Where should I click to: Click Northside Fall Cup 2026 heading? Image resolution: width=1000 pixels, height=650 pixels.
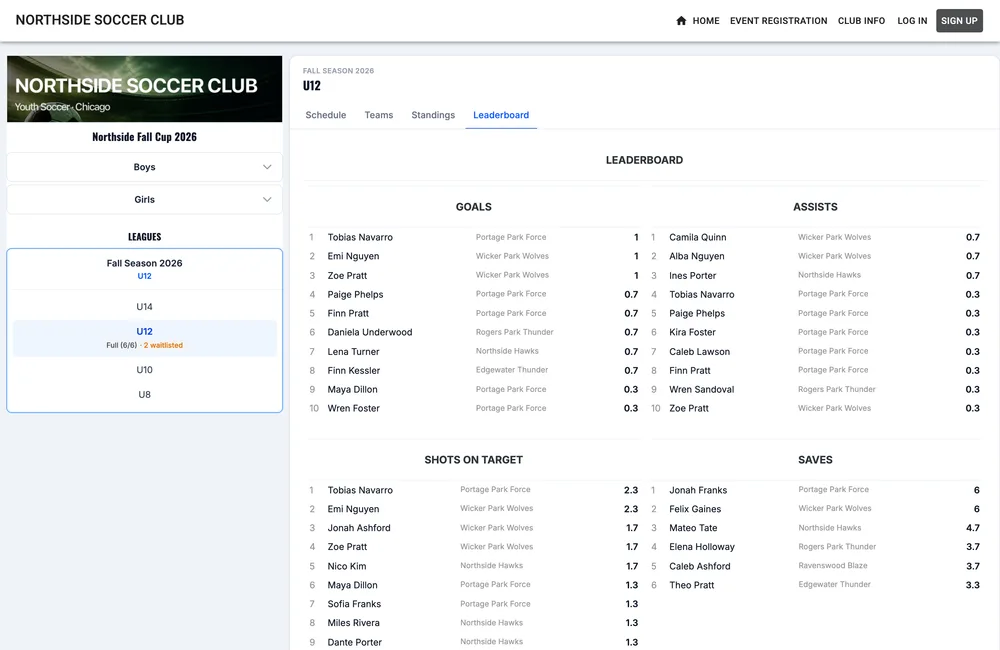(145, 137)
